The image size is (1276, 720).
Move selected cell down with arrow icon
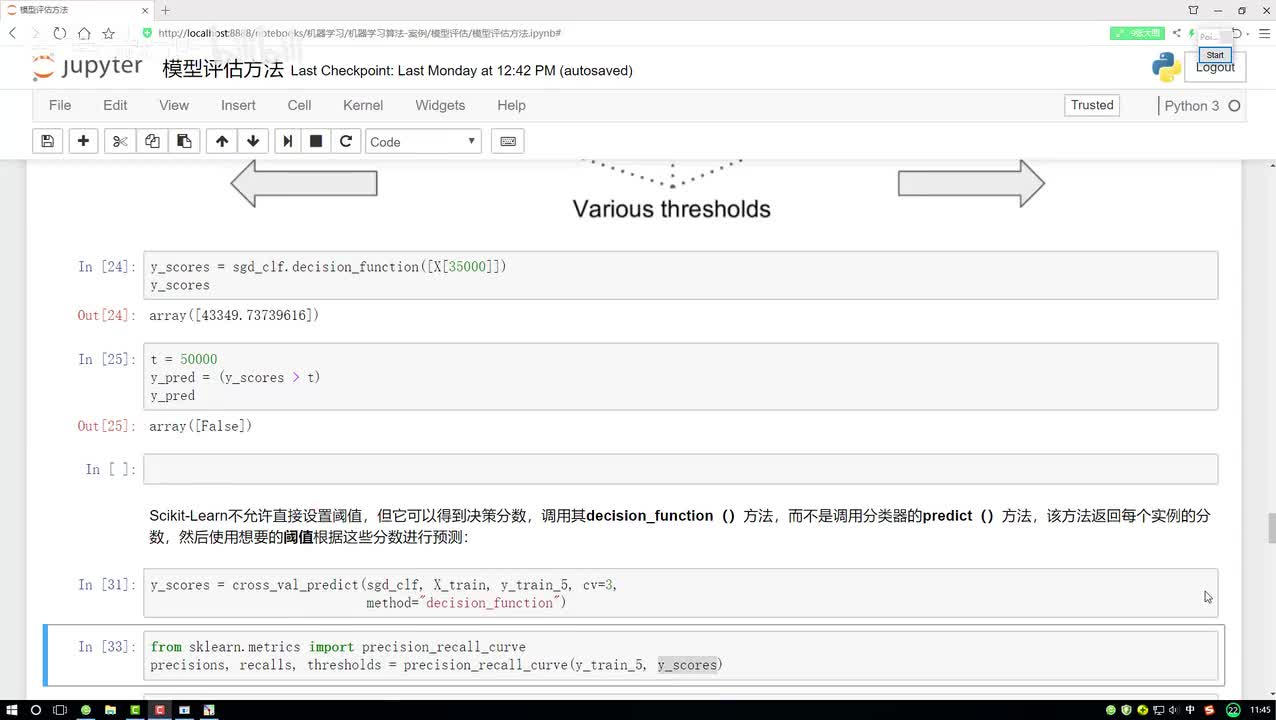[253, 141]
